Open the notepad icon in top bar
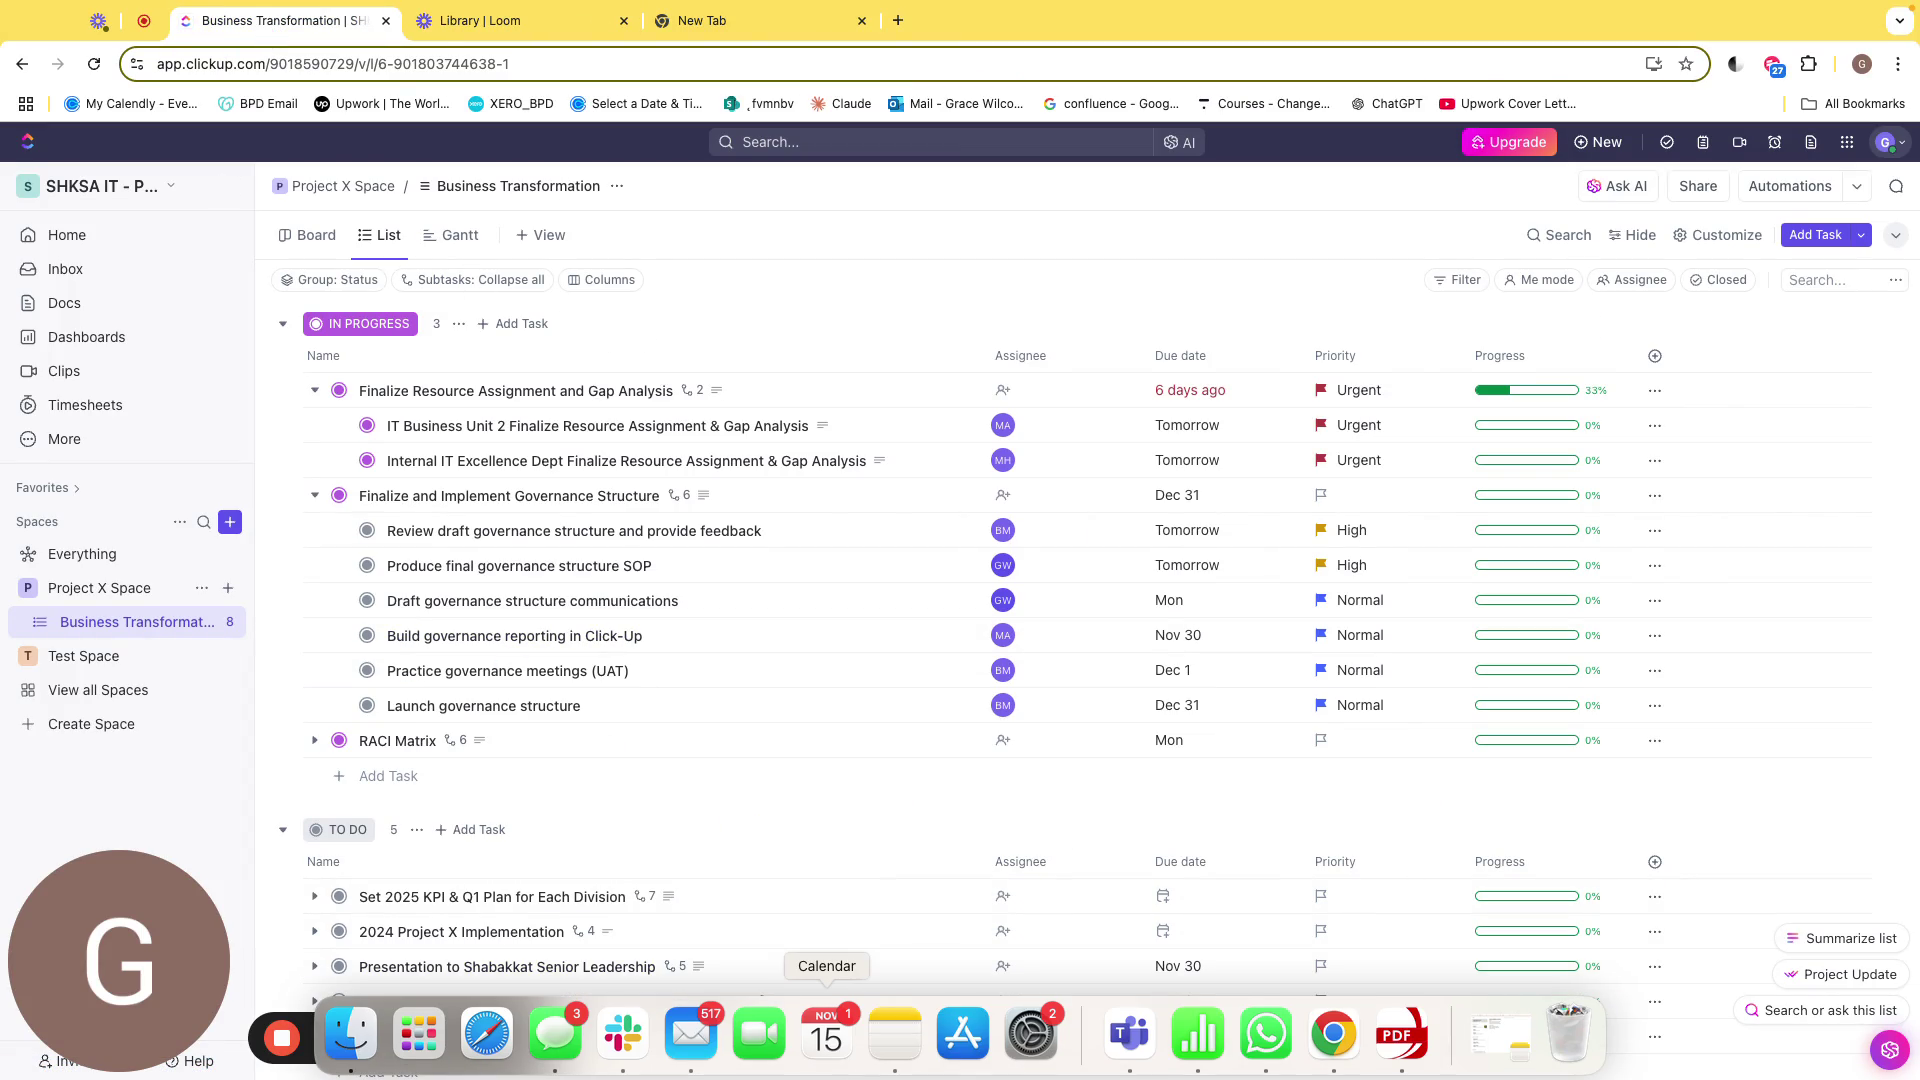Screen dimensions: 1920x1080 click(x=1702, y=142)
